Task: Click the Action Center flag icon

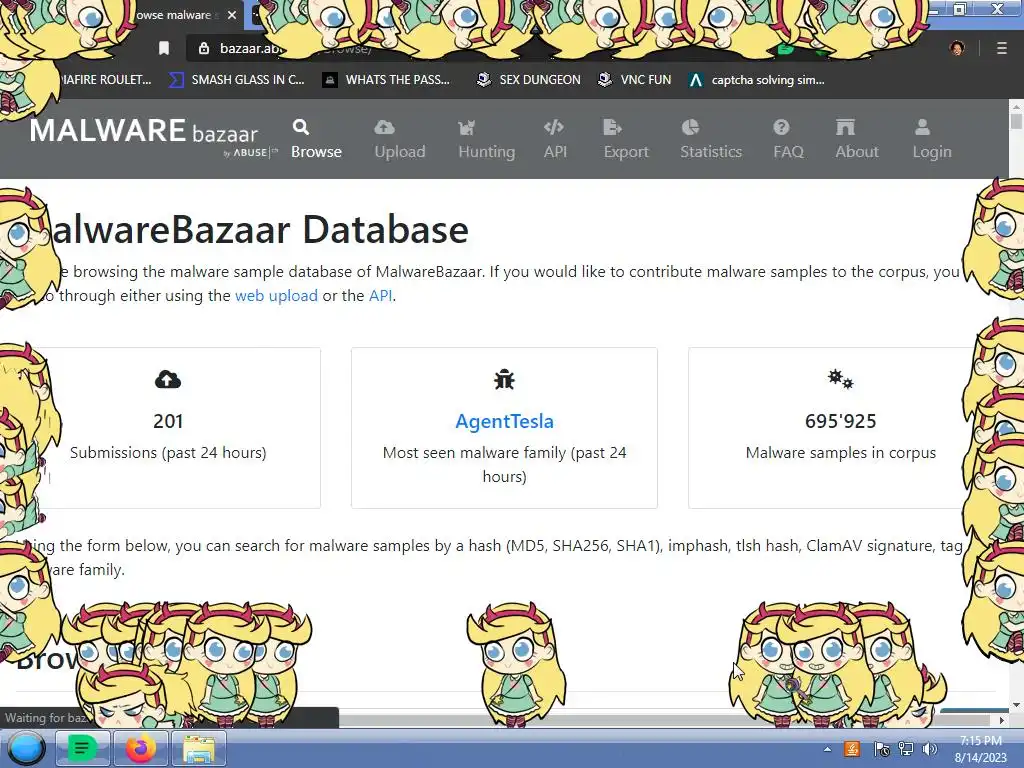Action: click(x=881, y=749)
